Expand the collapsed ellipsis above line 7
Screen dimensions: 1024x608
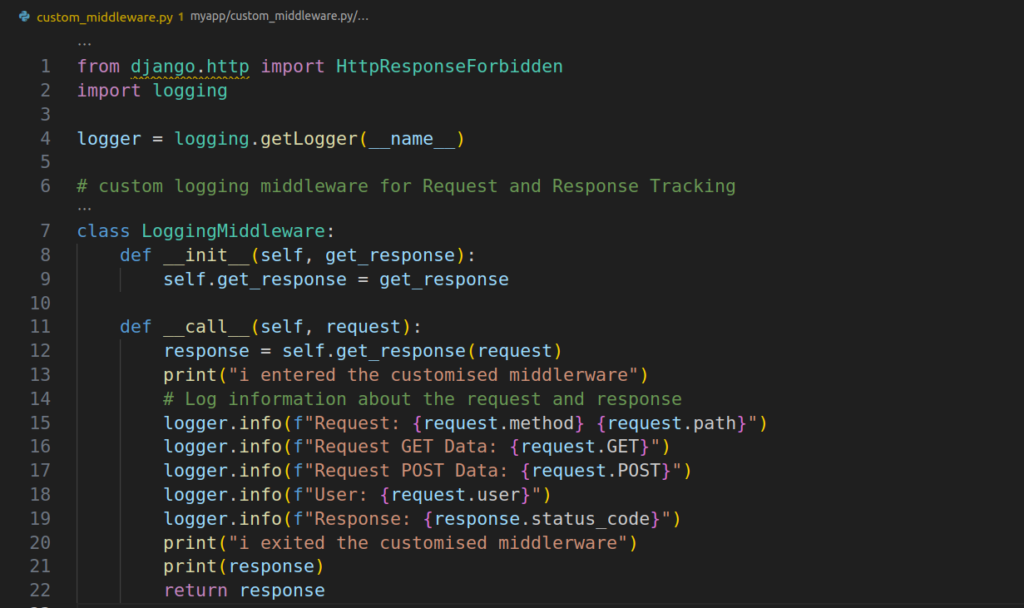click(x=84, y=208)
